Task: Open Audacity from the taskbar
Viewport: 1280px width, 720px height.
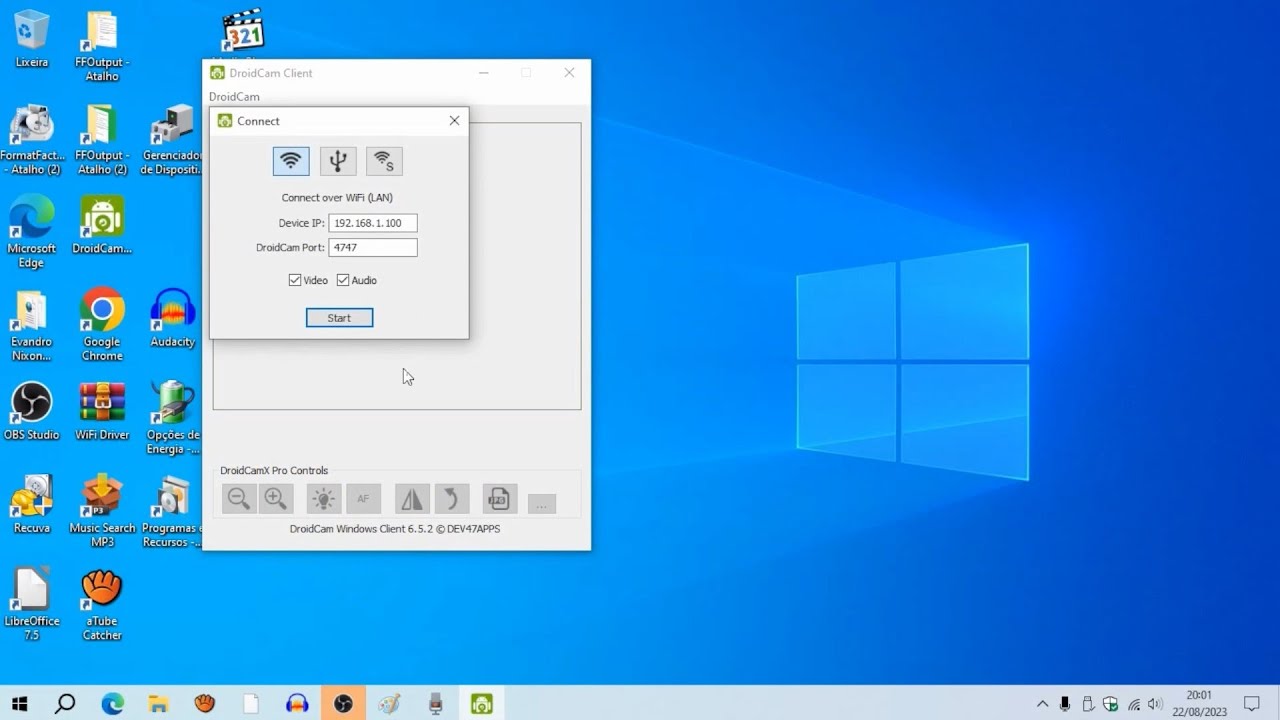Action: pyautogui.click(x=297, y=703)
